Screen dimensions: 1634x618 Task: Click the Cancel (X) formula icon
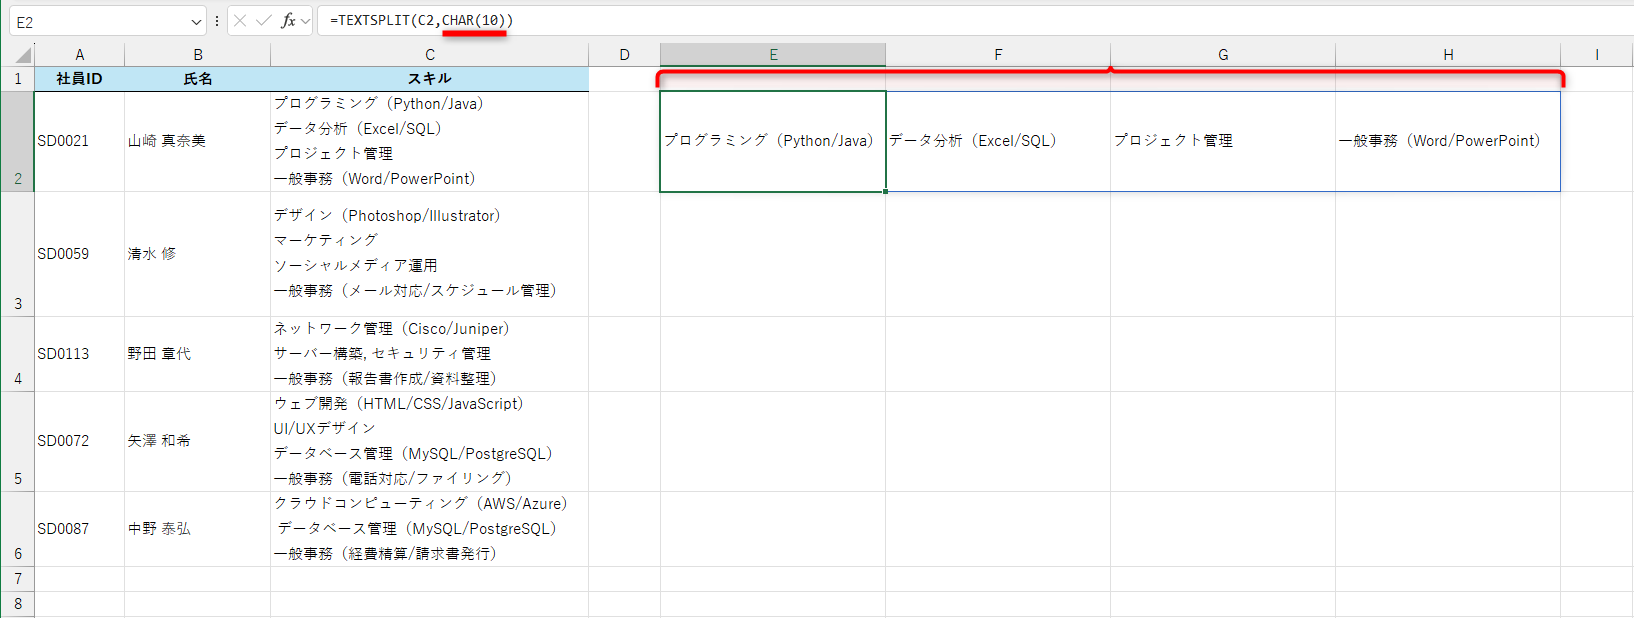(240, 20)
